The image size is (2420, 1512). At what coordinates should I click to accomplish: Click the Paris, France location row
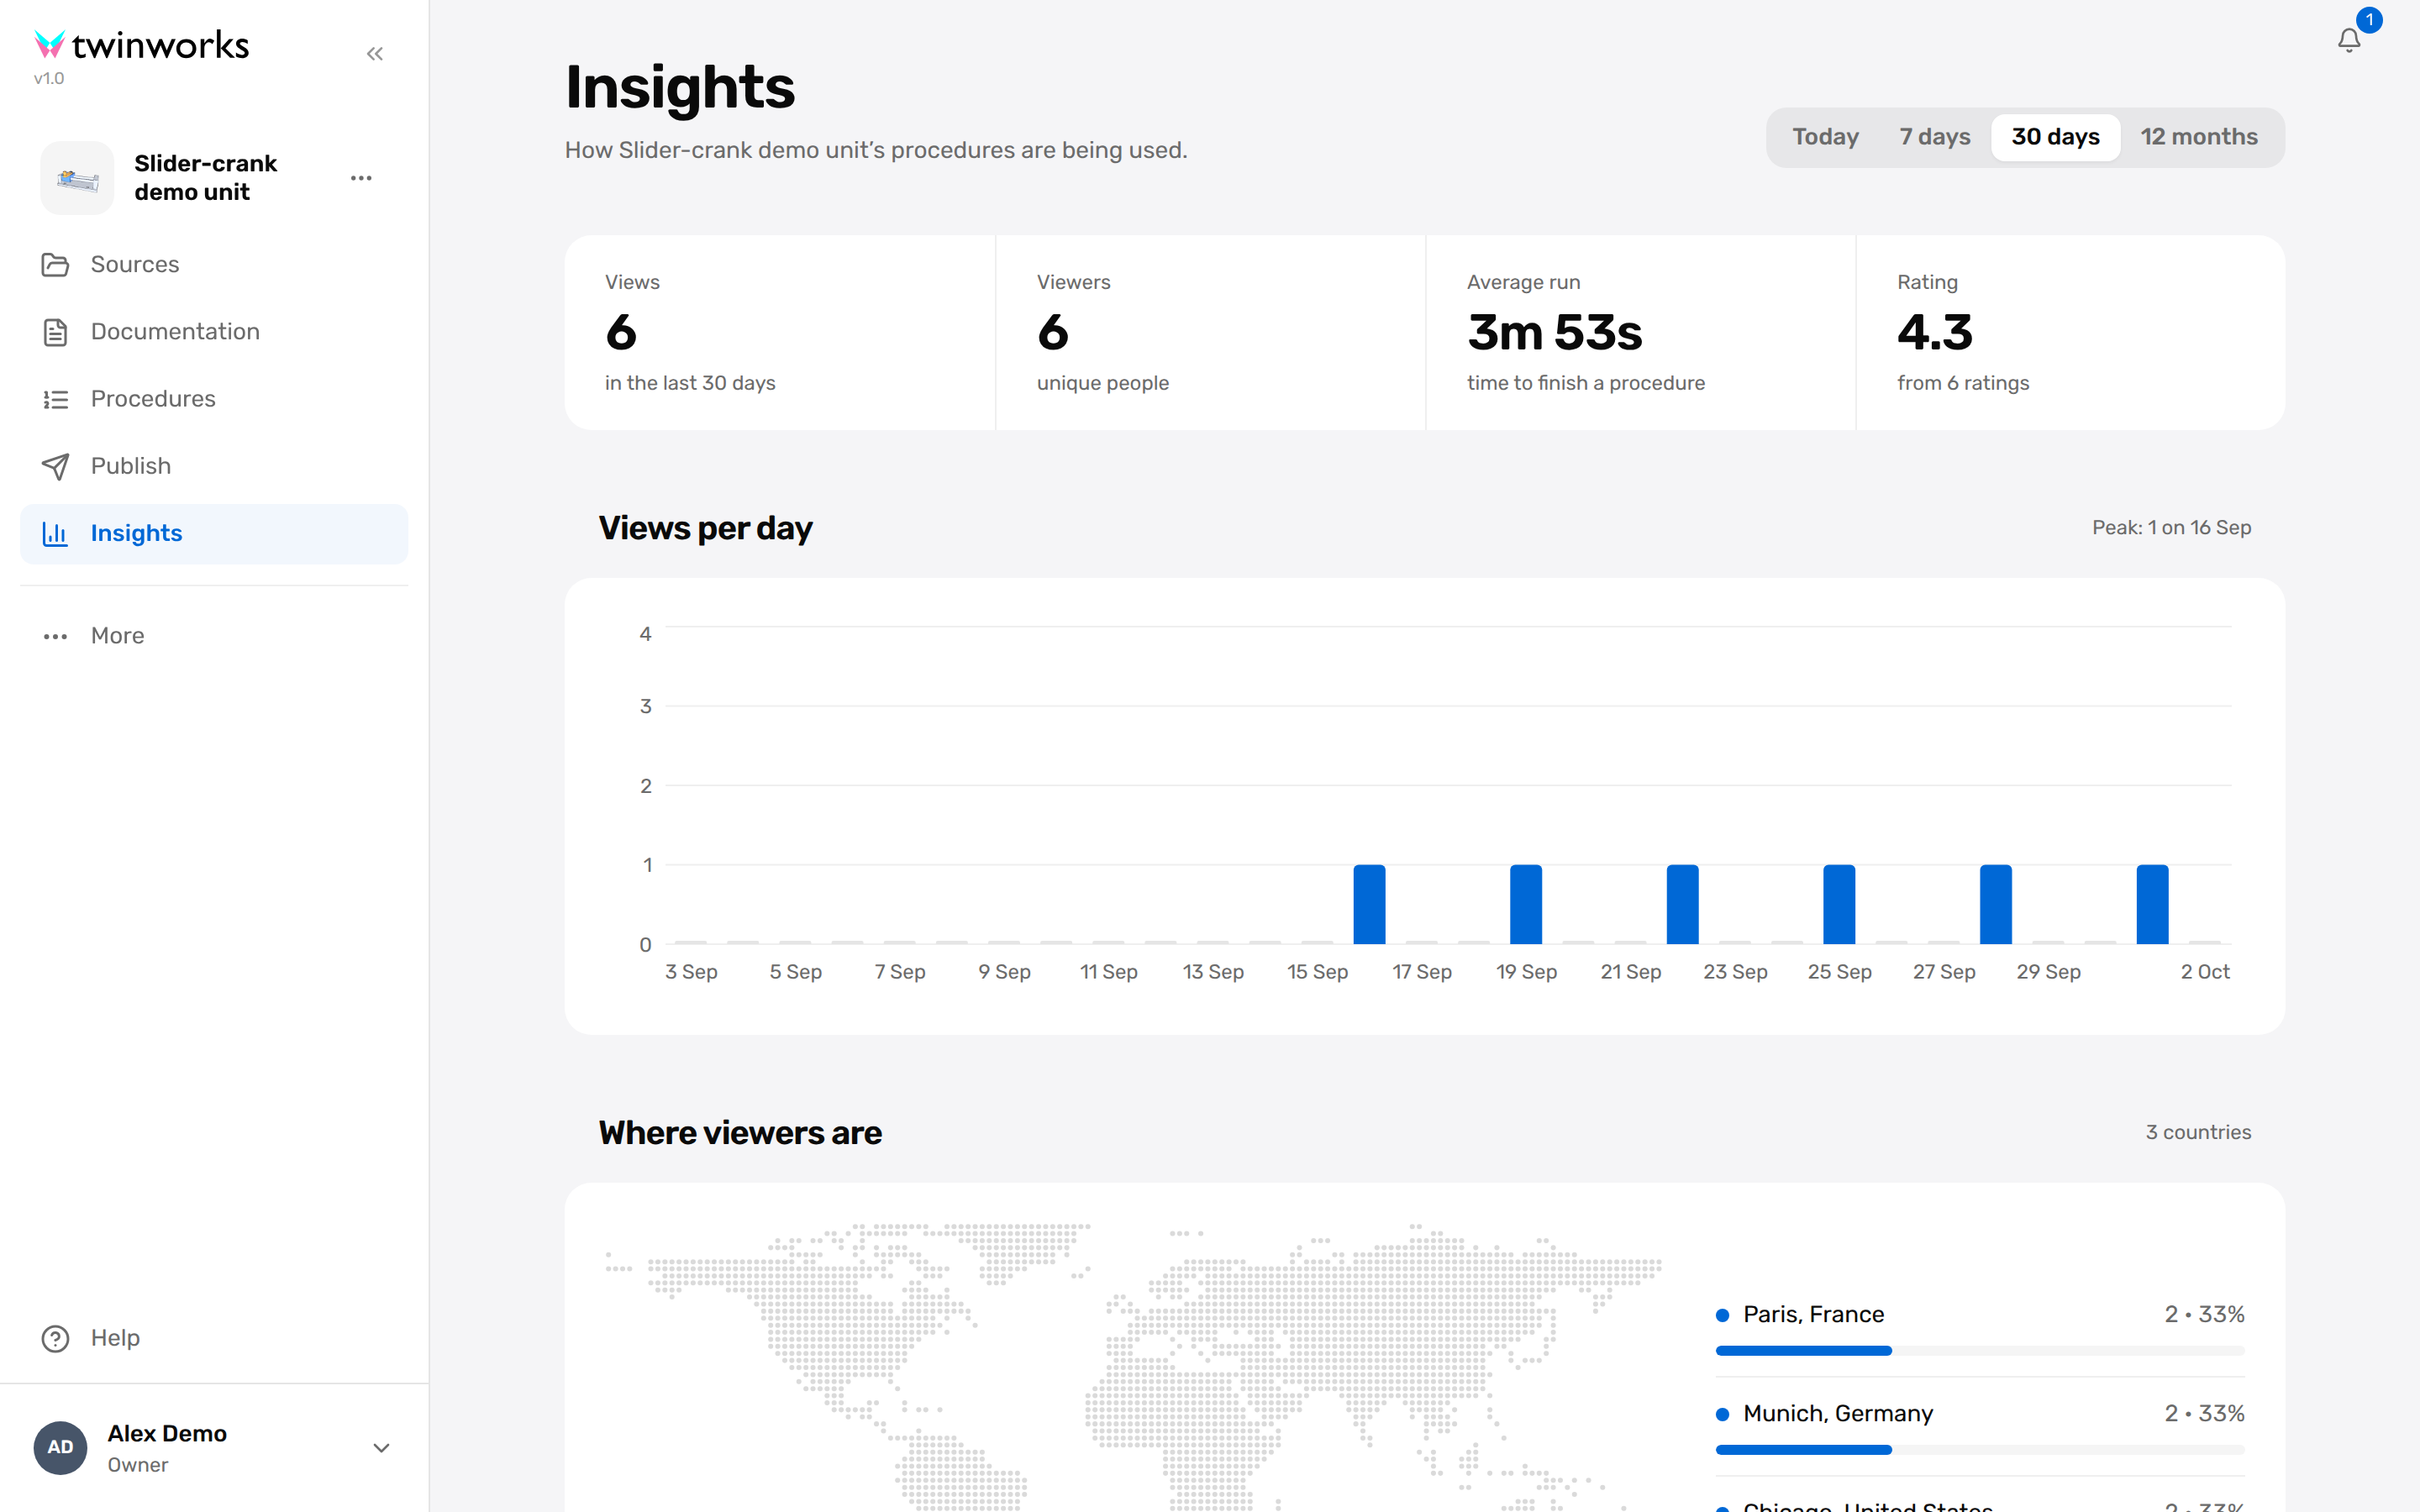coord(1979,1328)
